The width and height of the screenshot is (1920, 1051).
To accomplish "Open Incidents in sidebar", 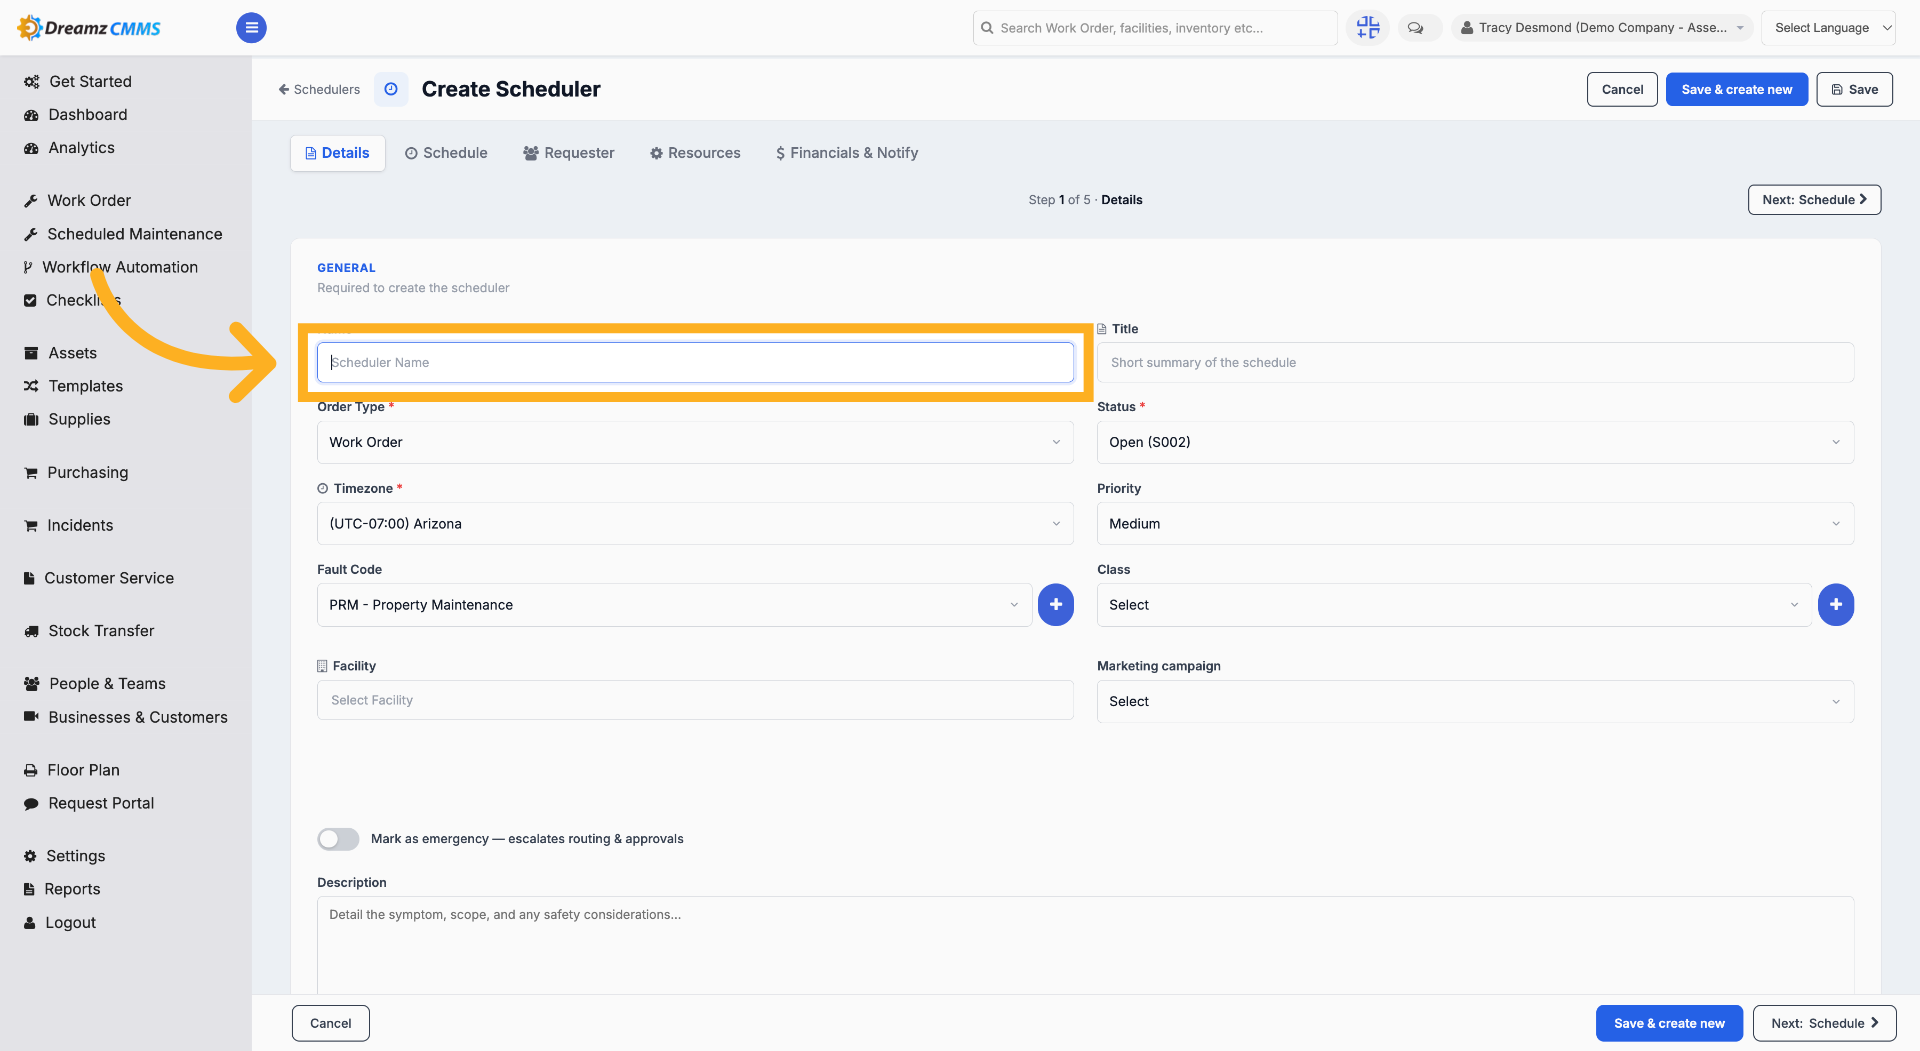I will point(69,525).
